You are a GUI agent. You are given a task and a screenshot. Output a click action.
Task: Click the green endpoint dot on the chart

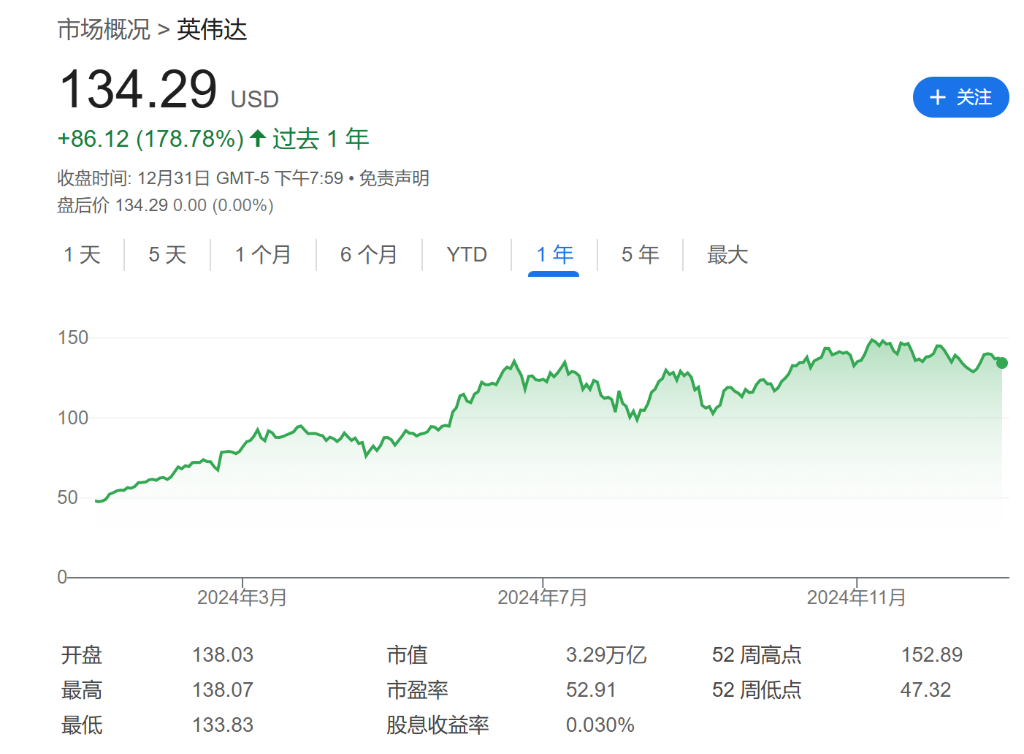[1002, 363]
